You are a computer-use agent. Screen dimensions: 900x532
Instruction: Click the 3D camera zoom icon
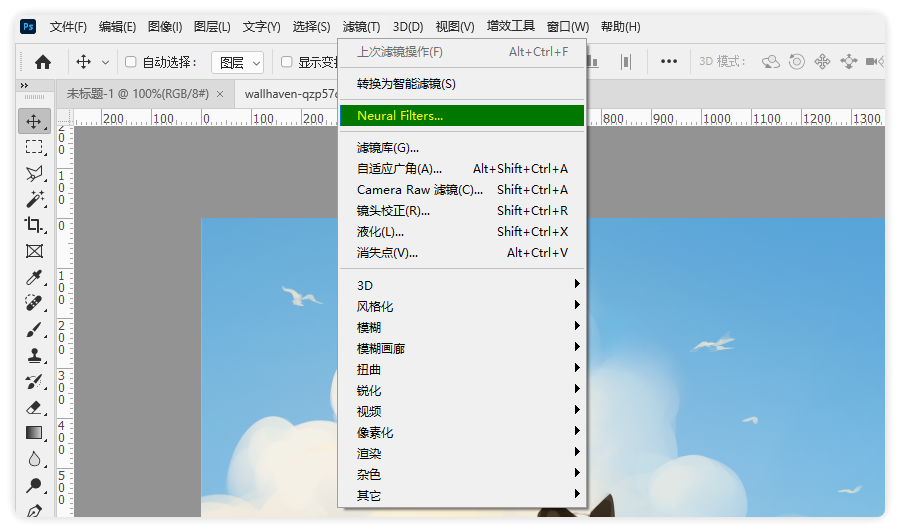[875, 61]
